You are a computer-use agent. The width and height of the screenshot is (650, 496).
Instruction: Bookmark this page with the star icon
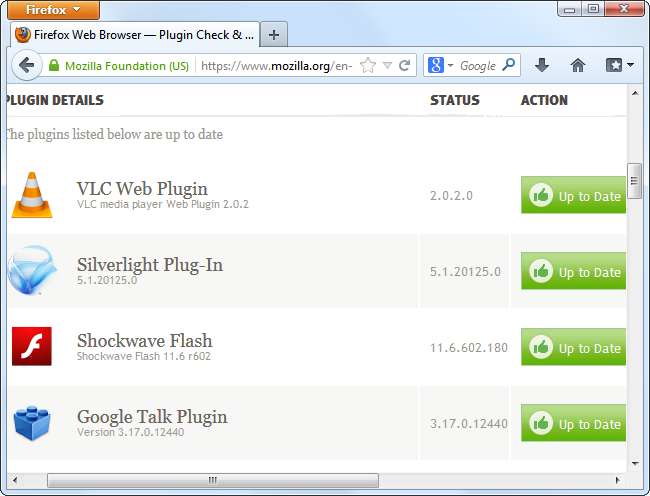[x=368, y=65]
